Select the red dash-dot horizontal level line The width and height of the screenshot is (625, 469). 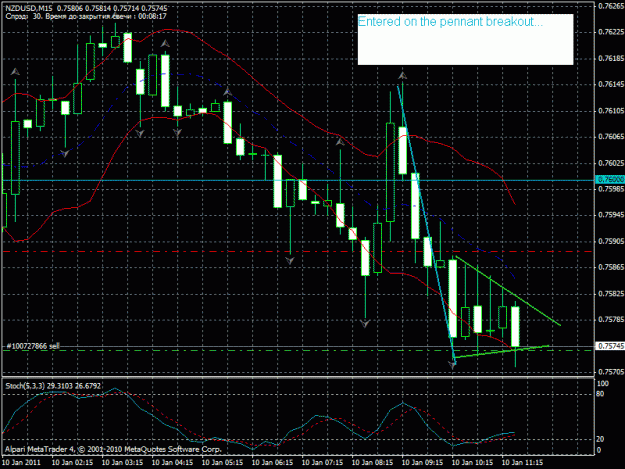tap(298, 251)
